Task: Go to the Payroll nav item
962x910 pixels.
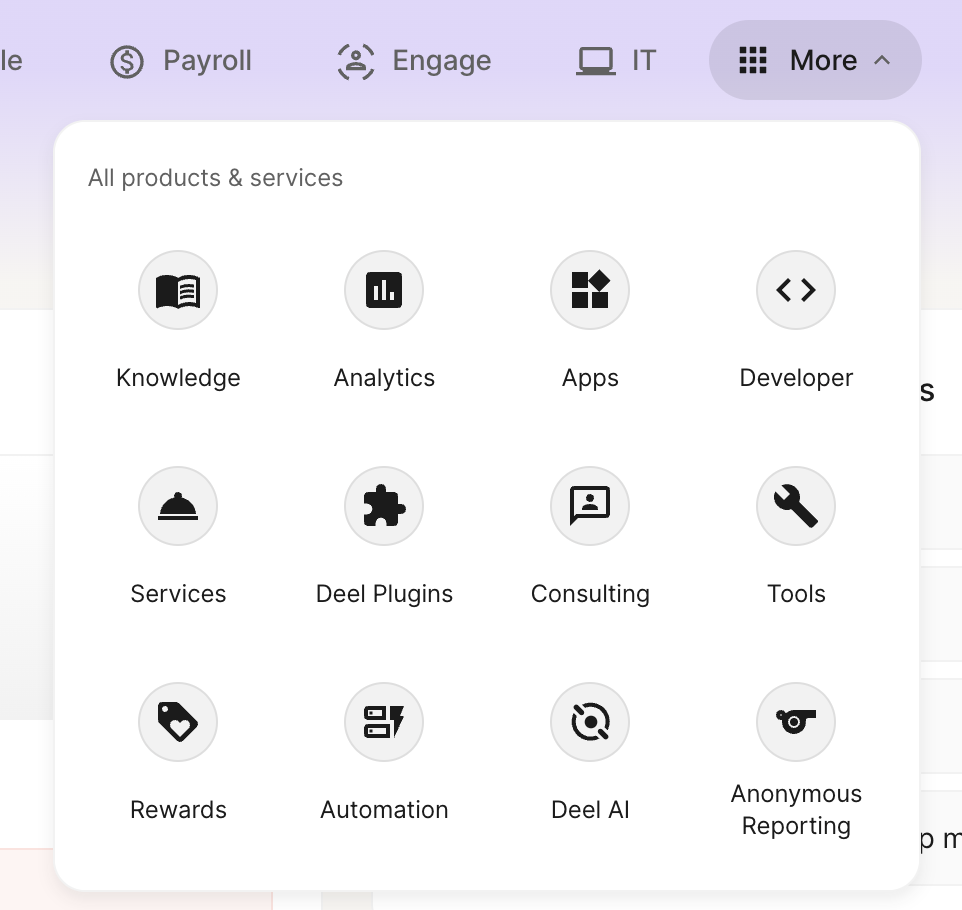Action: (181, 61)
